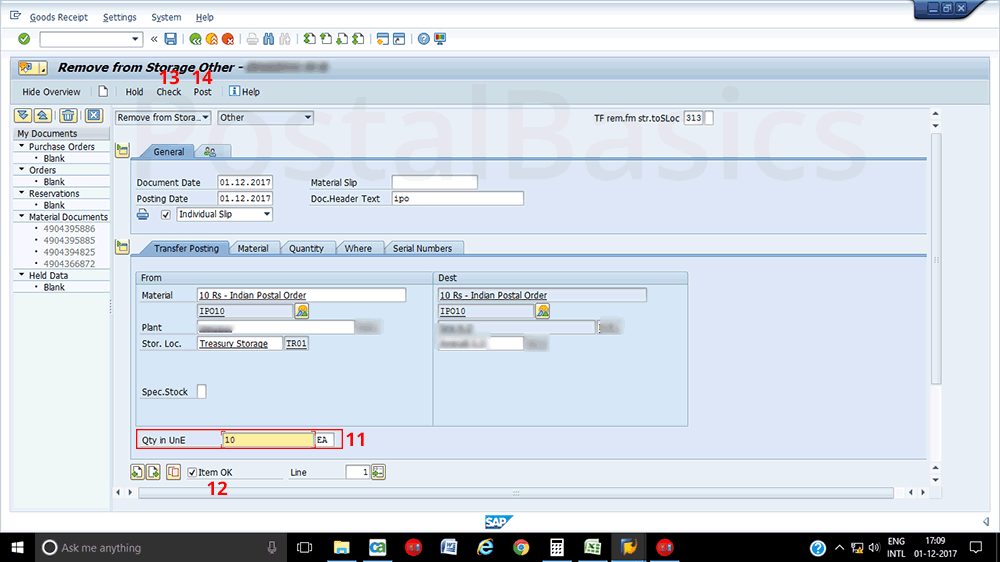Click the printer icon beside Individual Slip

point(143,214)
